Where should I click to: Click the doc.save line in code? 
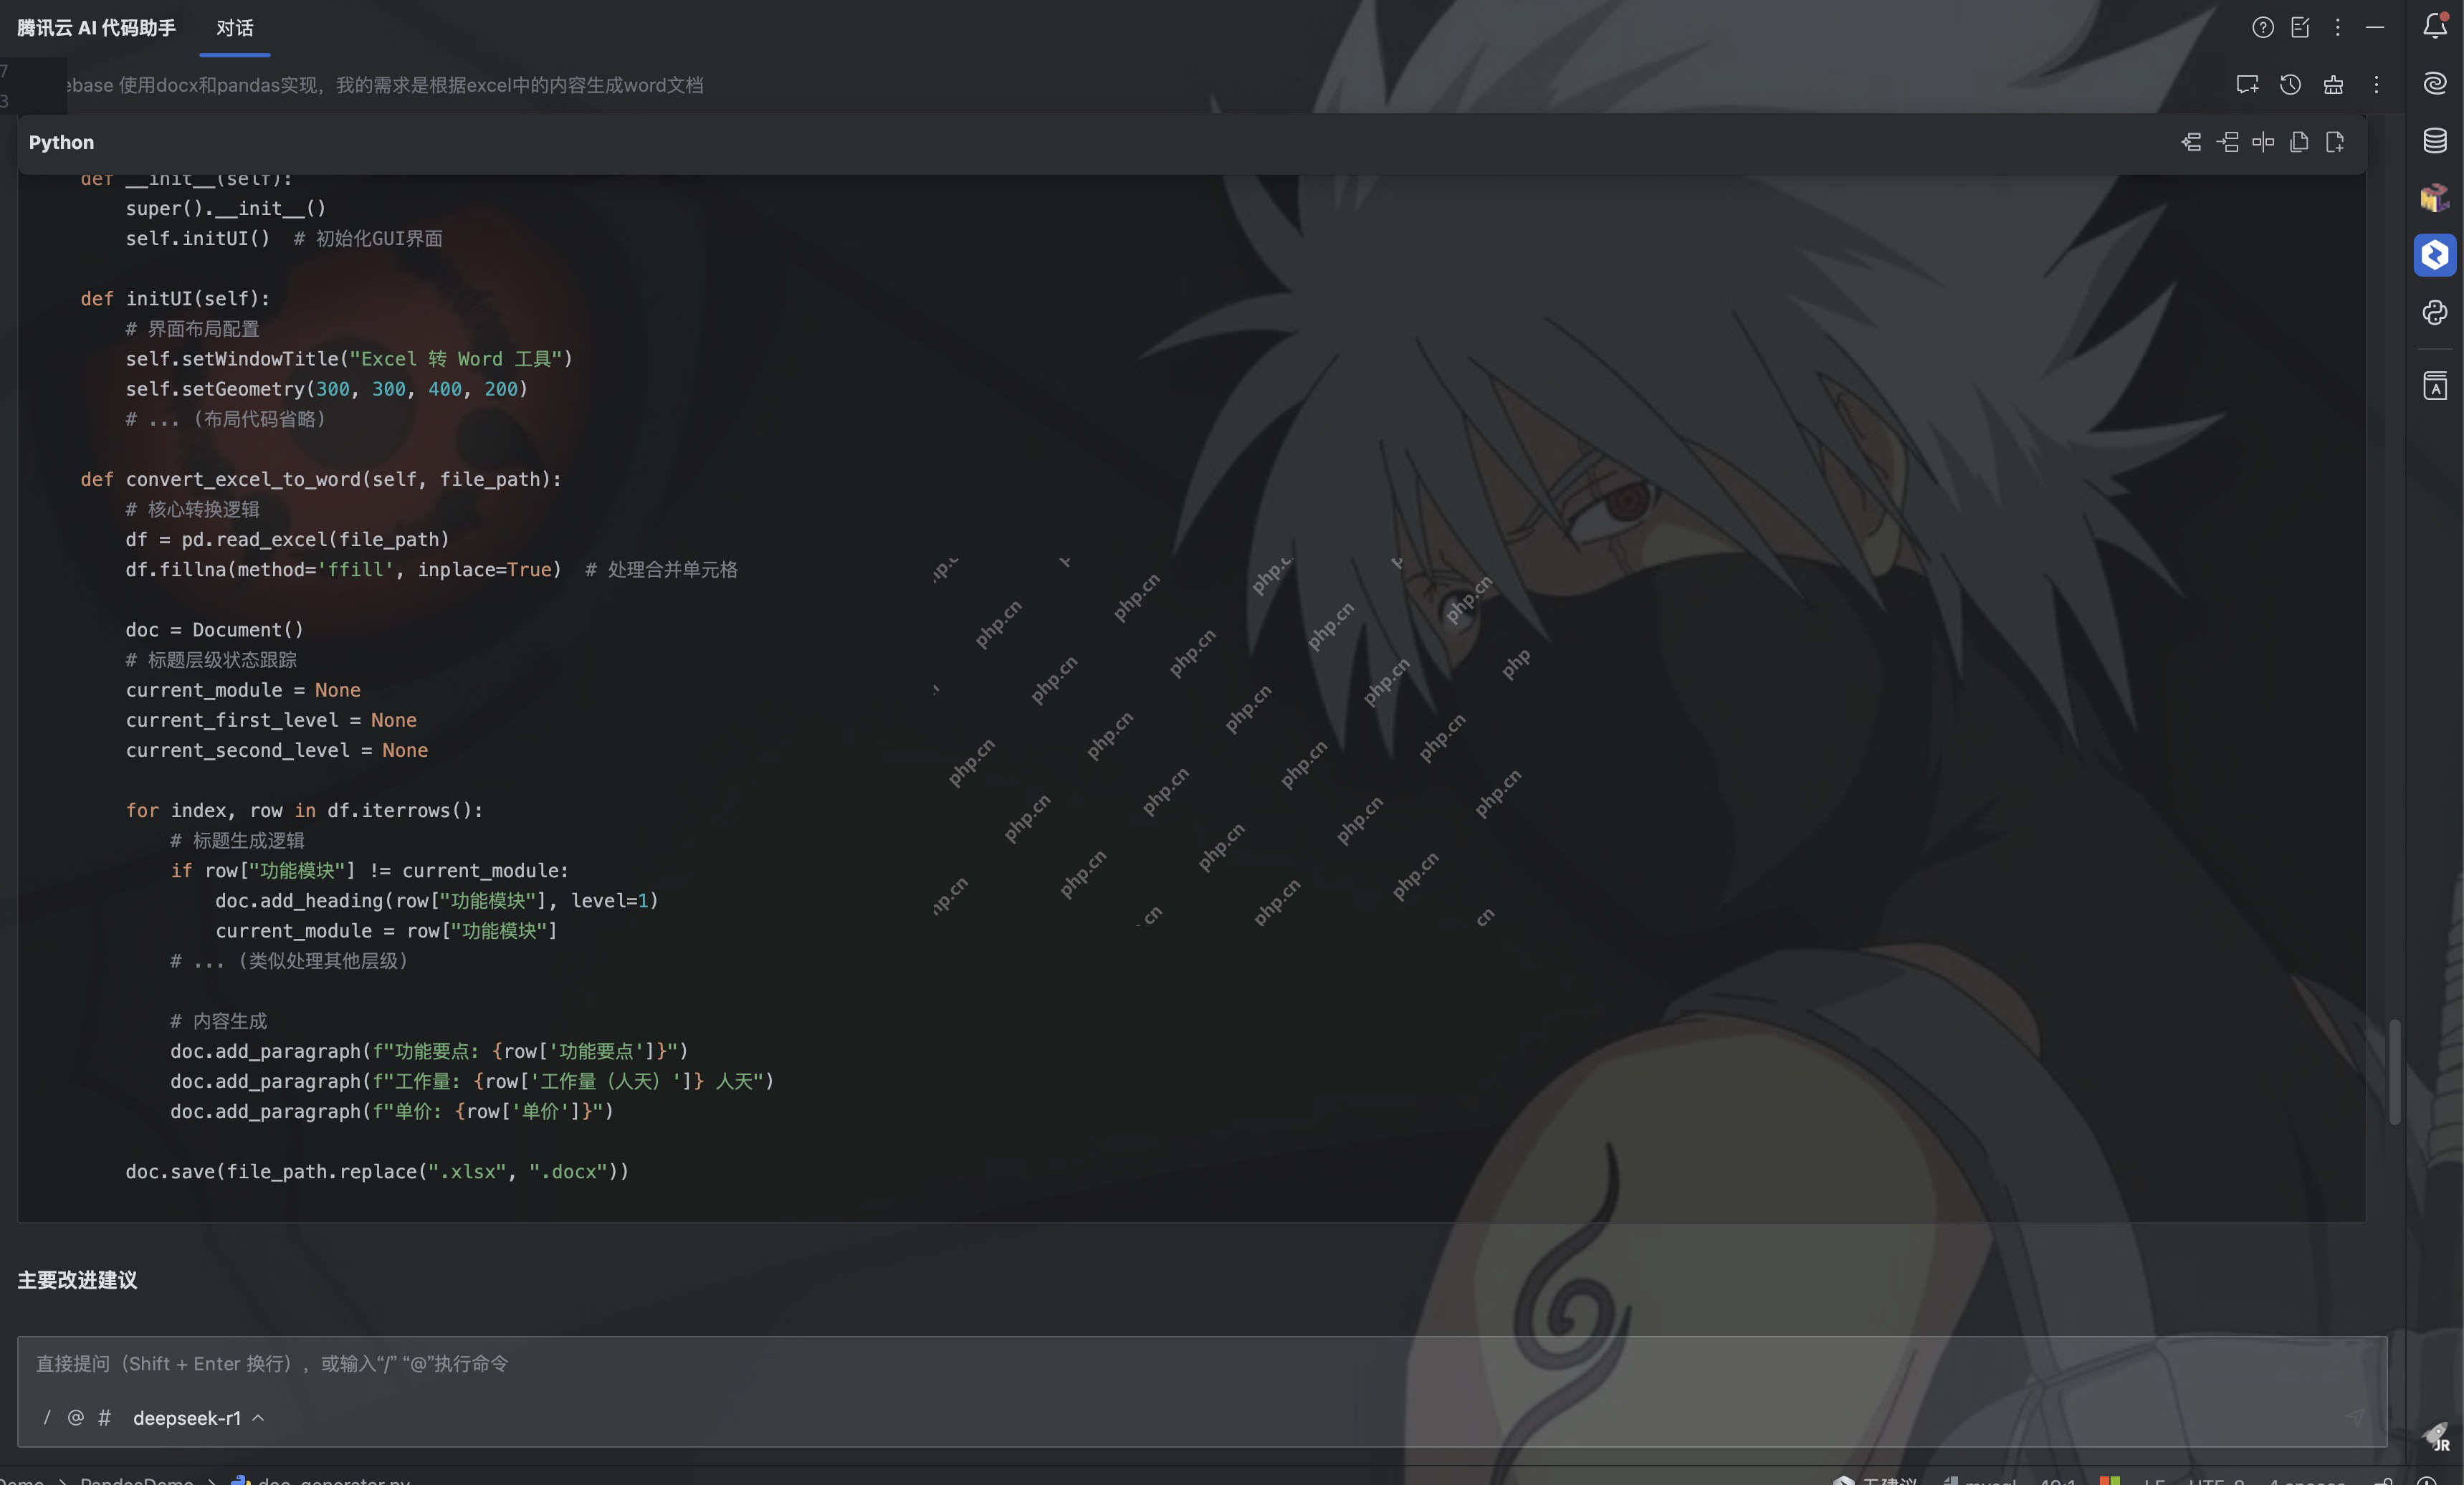point(377,1171)
